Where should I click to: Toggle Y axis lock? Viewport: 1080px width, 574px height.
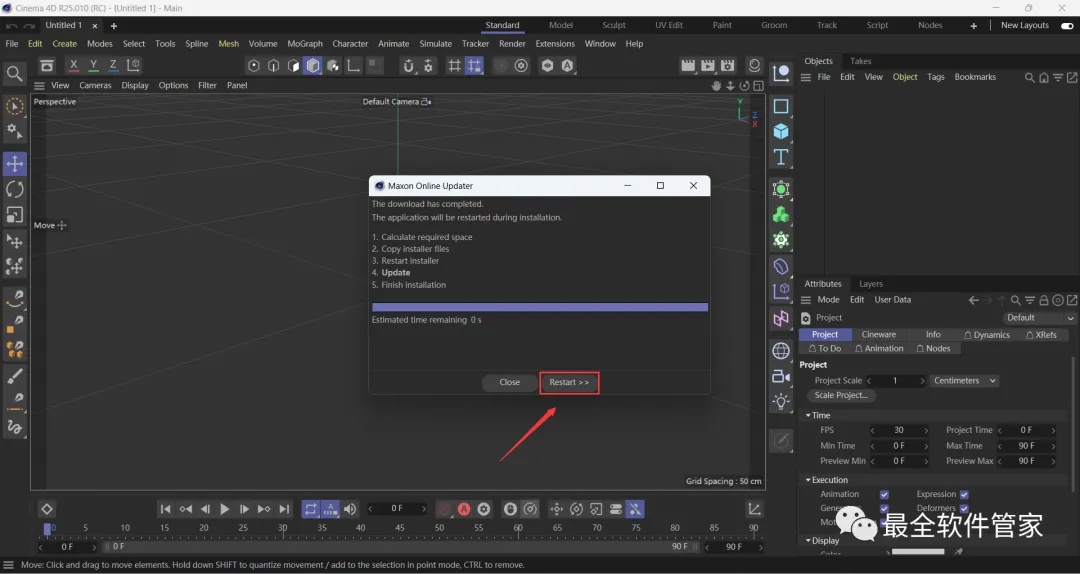click(x=93, y=65)
